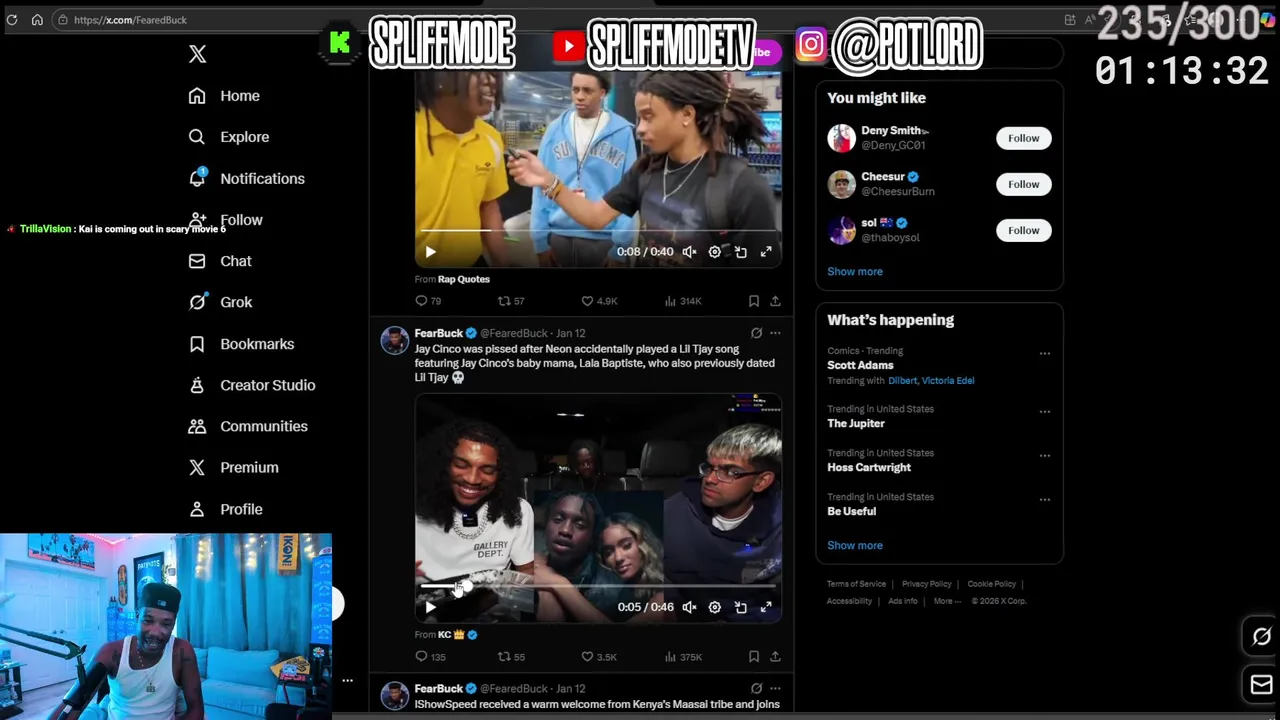Open the Be Useful trend
The image size is (1280, 720).
(x=851, y=511)
